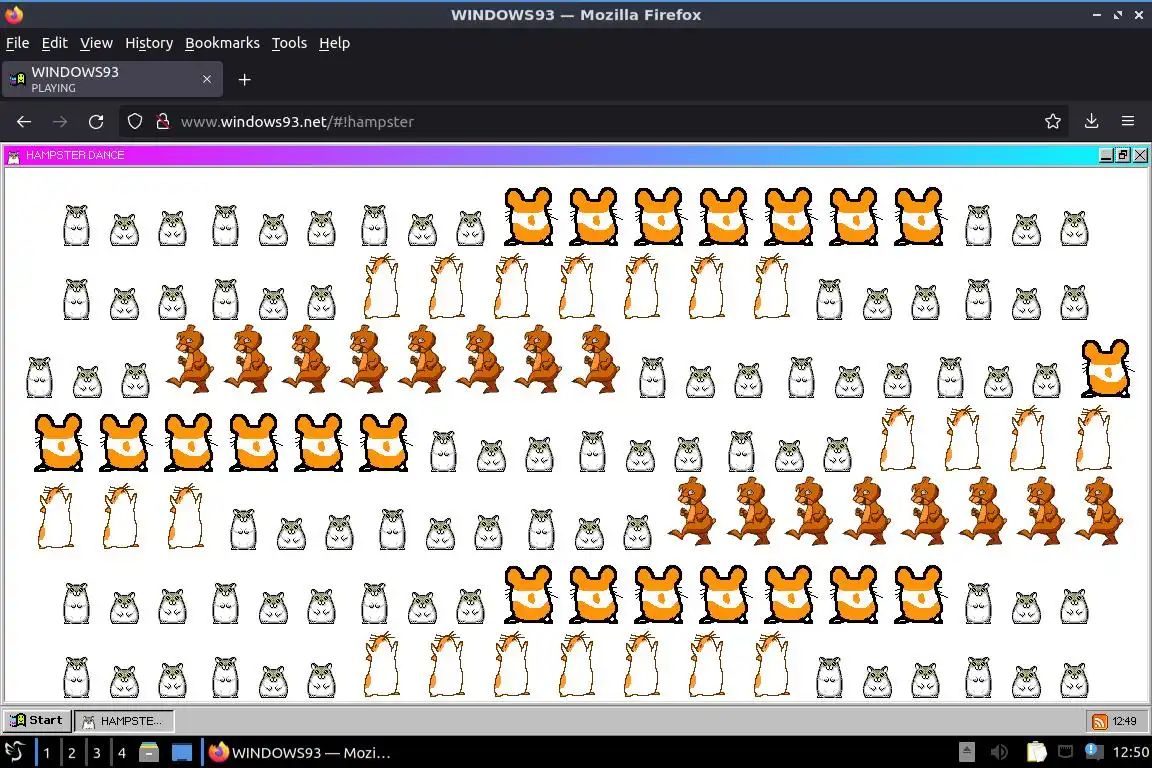Click the Firefox WINDOWS93 taskbar entry
This screenshot has height=768, width=1152.
(x=300, y=753)
